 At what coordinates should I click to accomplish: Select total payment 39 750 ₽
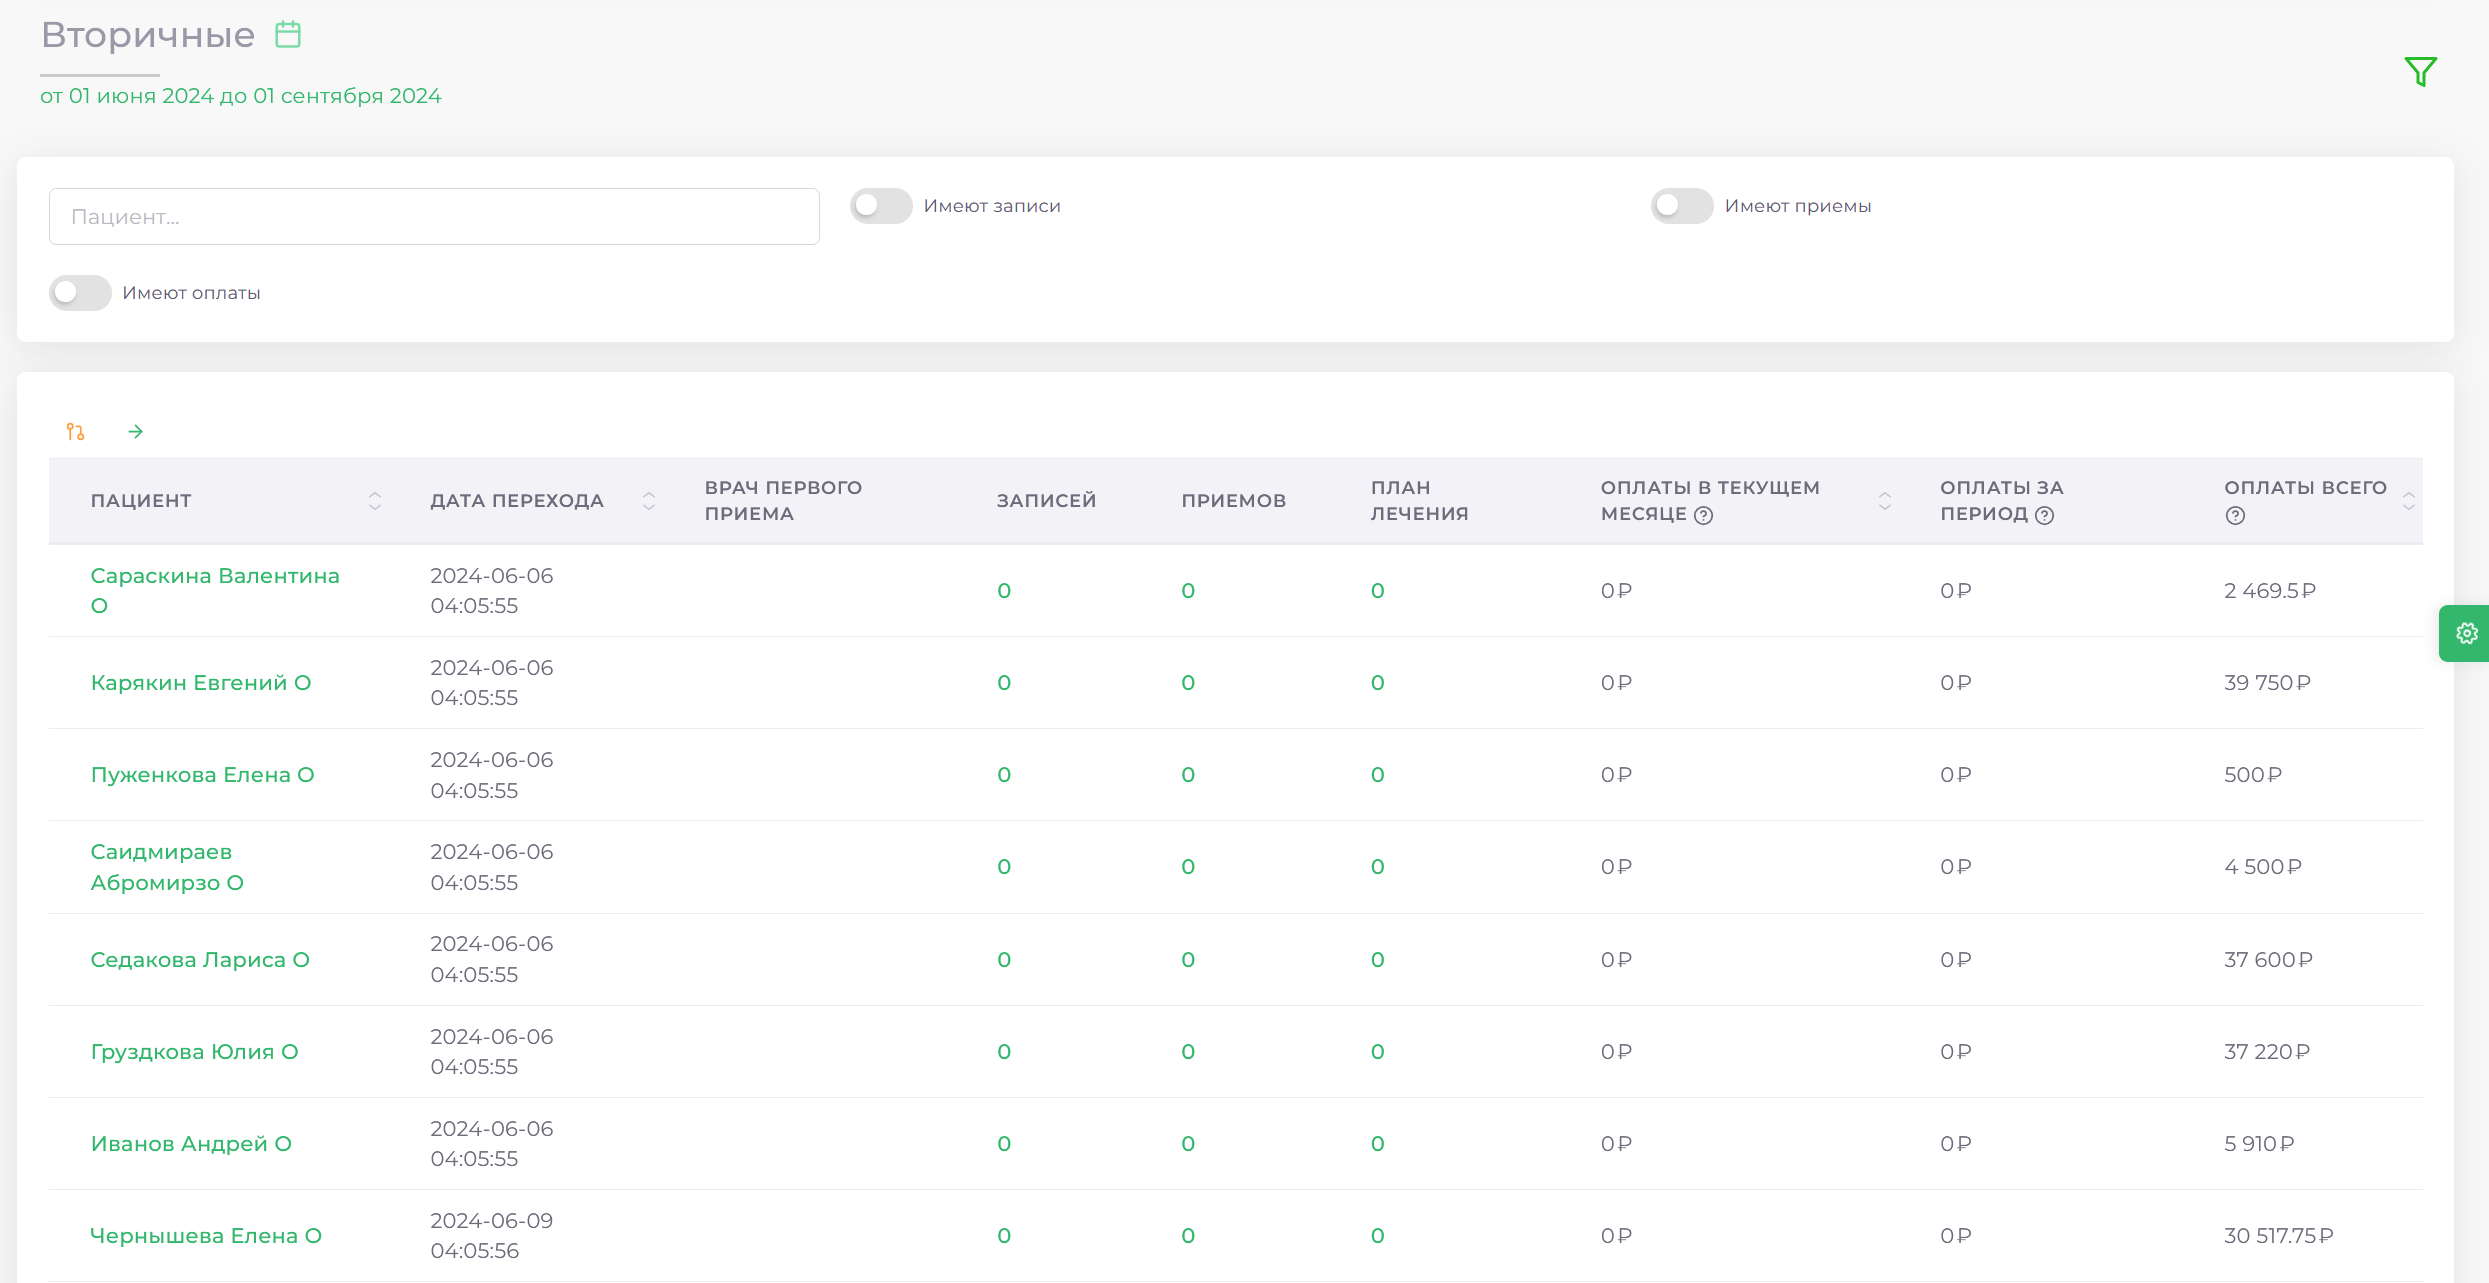point(2267,683)
